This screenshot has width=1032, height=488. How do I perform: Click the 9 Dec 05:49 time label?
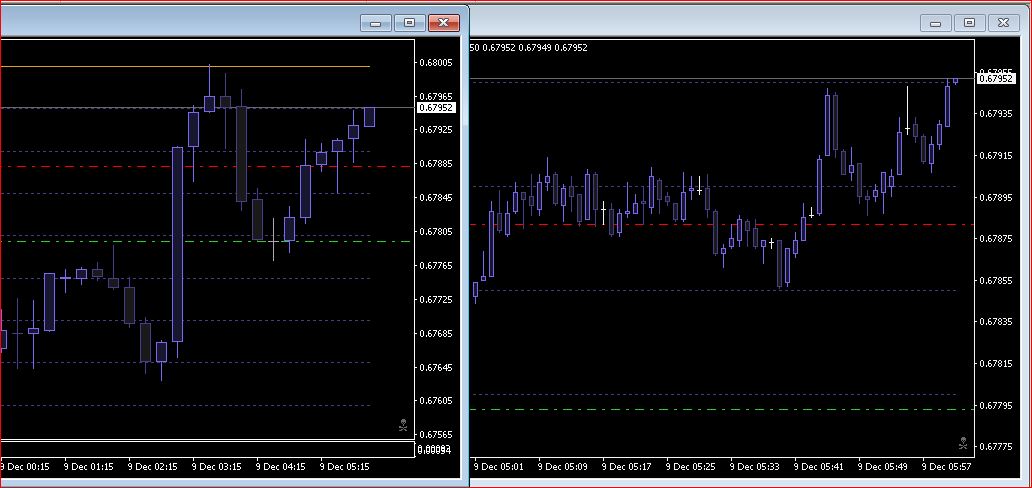[x=883, y=467]
